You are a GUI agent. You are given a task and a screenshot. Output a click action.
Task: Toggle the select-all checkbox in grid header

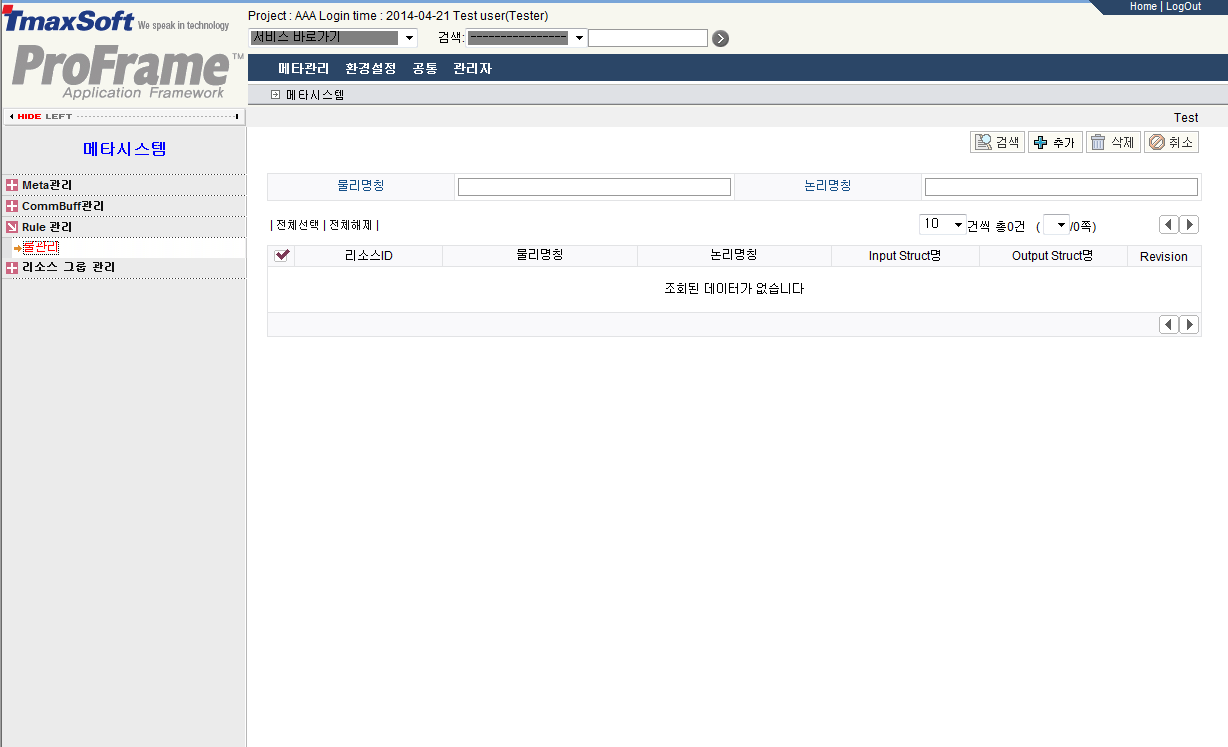pyautogui.click(x=281, y=255)
